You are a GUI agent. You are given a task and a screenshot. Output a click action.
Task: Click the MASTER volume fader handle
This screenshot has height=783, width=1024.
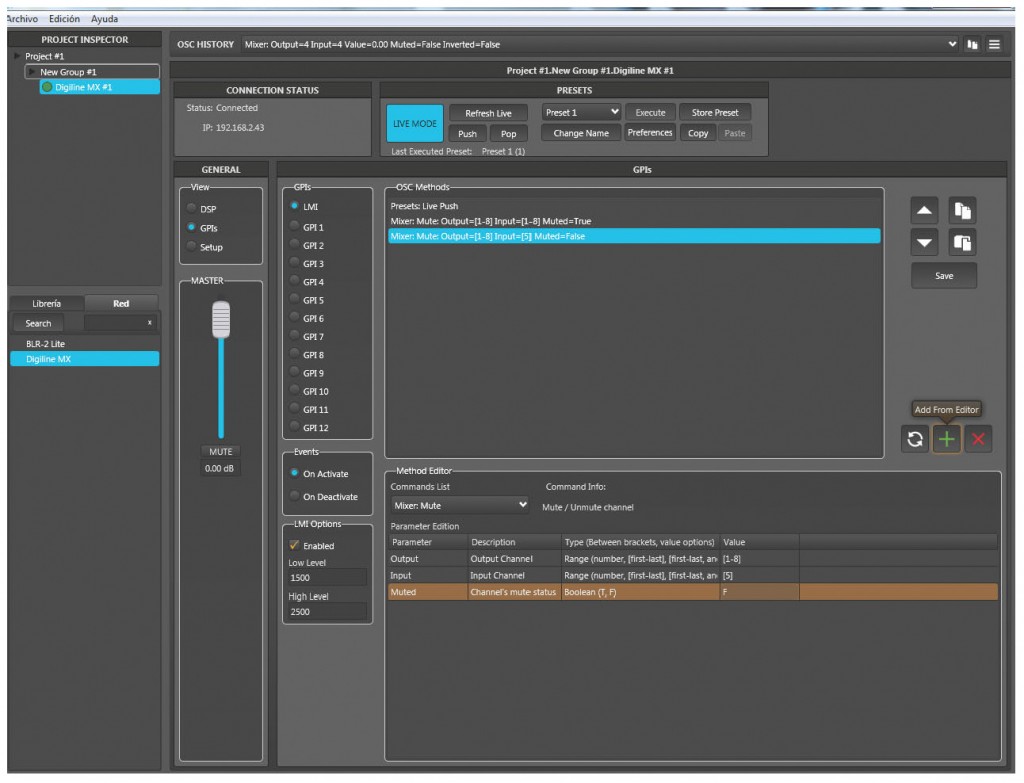[x=221, y=320]
